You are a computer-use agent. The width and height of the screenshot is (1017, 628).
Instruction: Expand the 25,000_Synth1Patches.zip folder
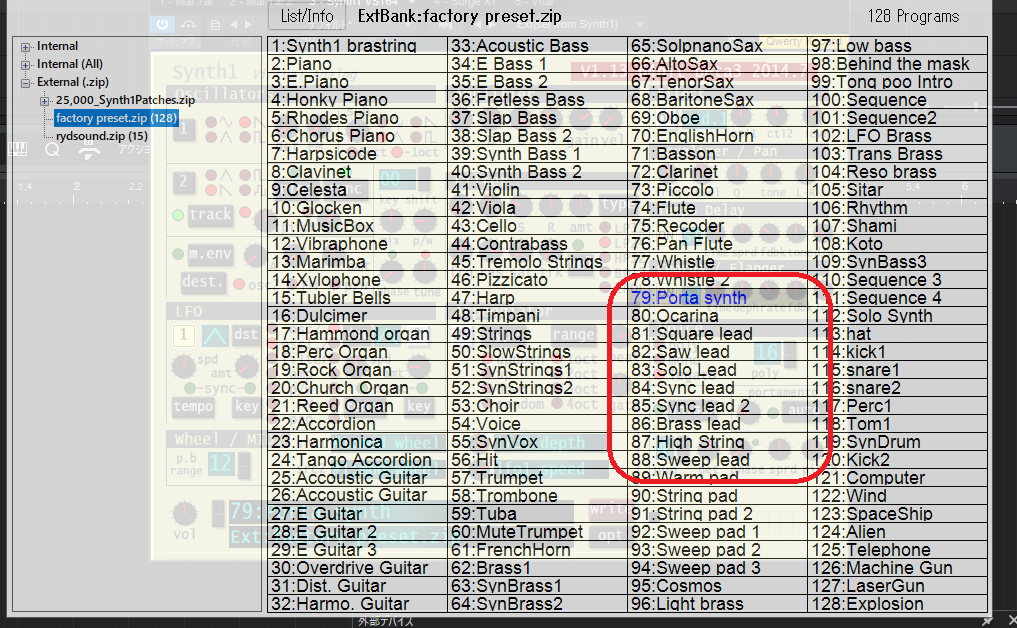pyautogui.click(x=45, y=101)
